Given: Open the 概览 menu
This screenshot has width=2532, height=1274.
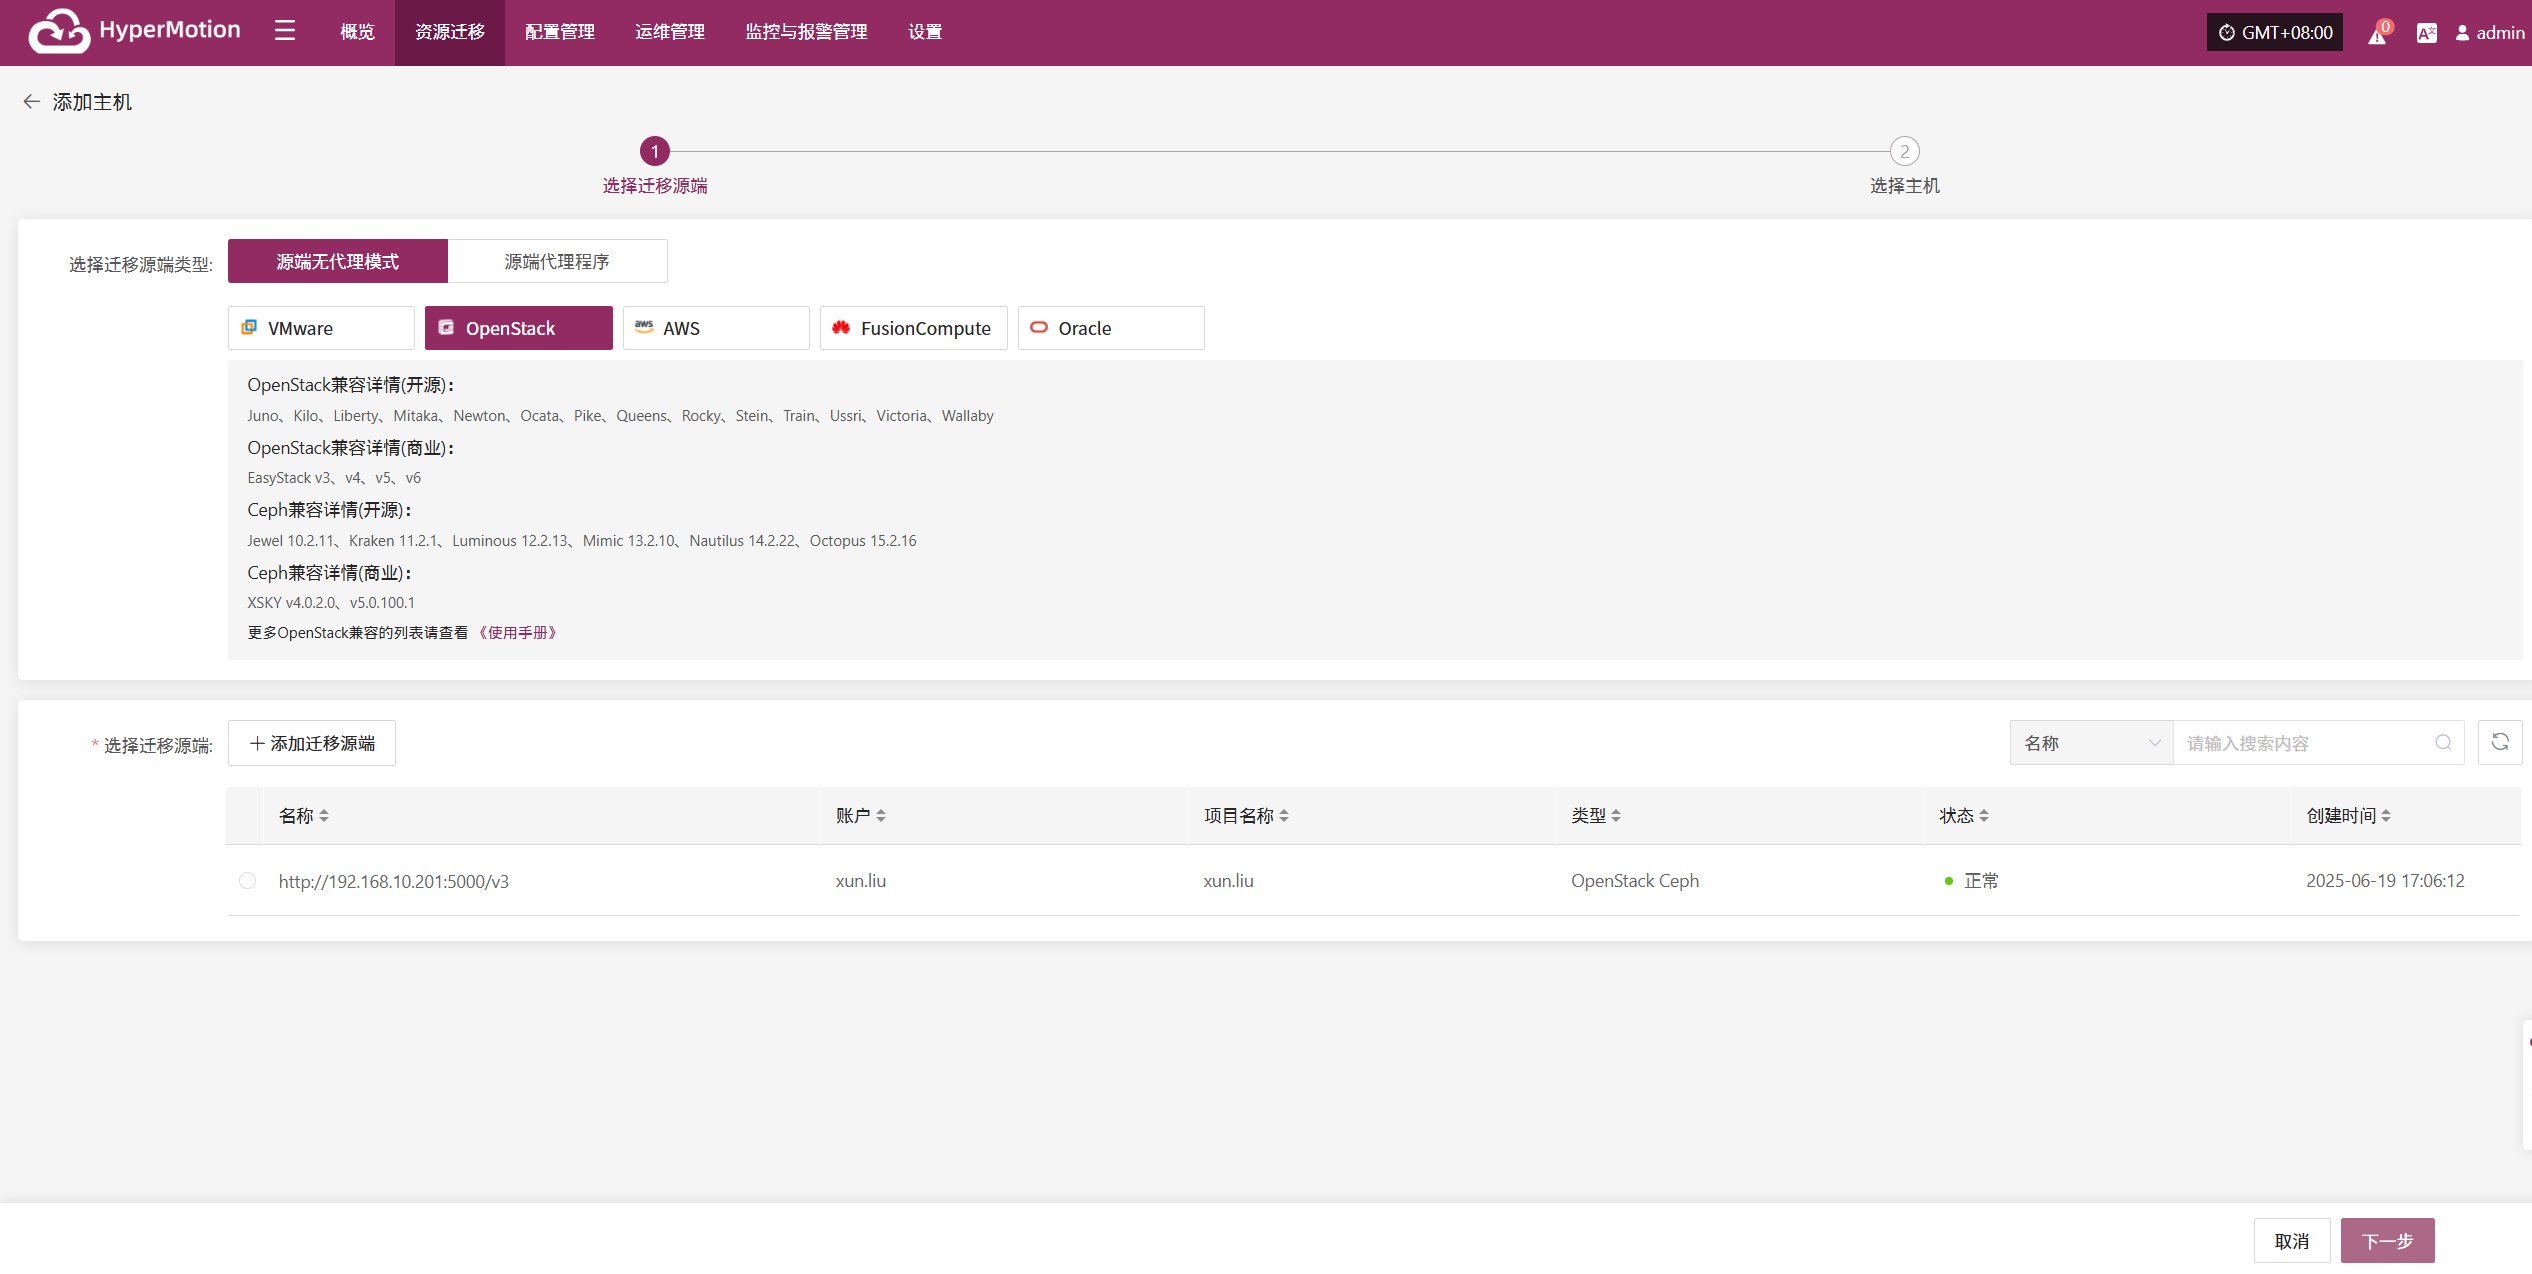Looking at the screenshot, I should [x=357, y=33].
